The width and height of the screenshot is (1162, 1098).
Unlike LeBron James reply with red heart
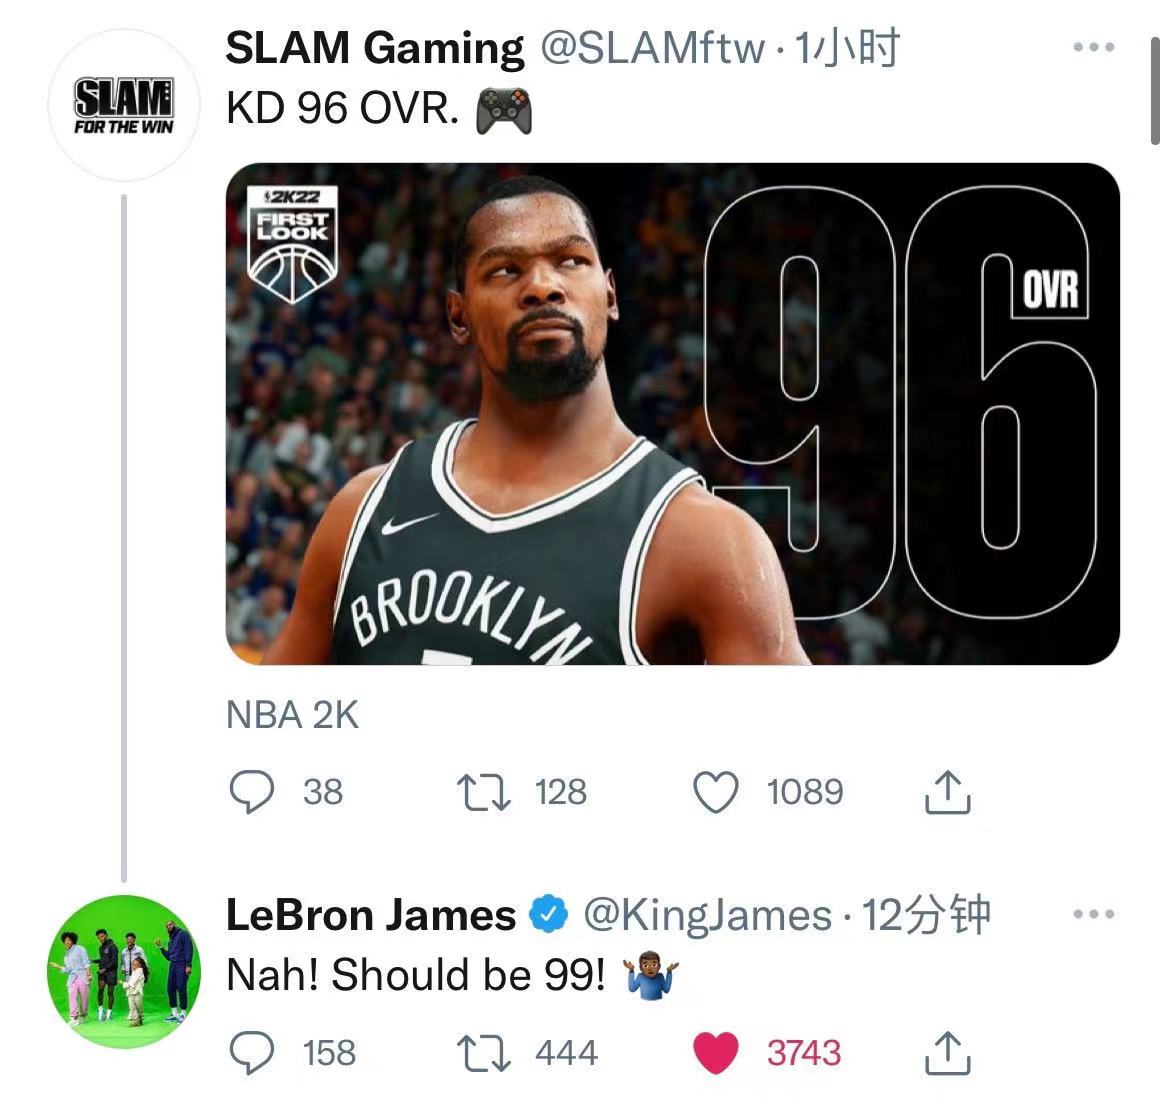coord(715,1052)
